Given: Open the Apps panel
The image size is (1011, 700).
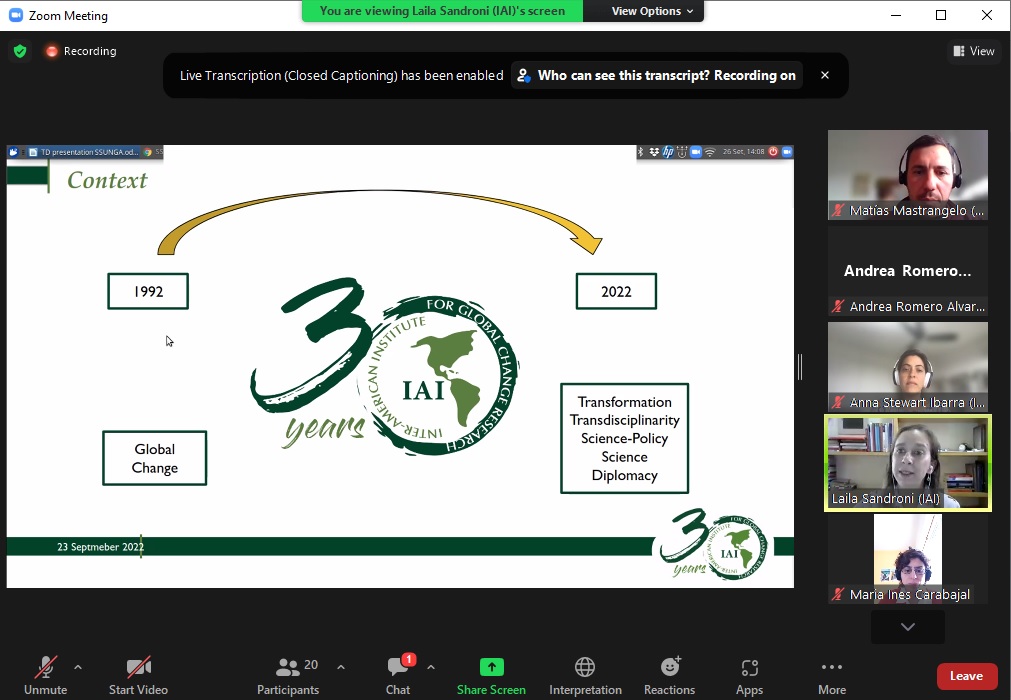Looking at the screenshot, I should click(749, 676).
